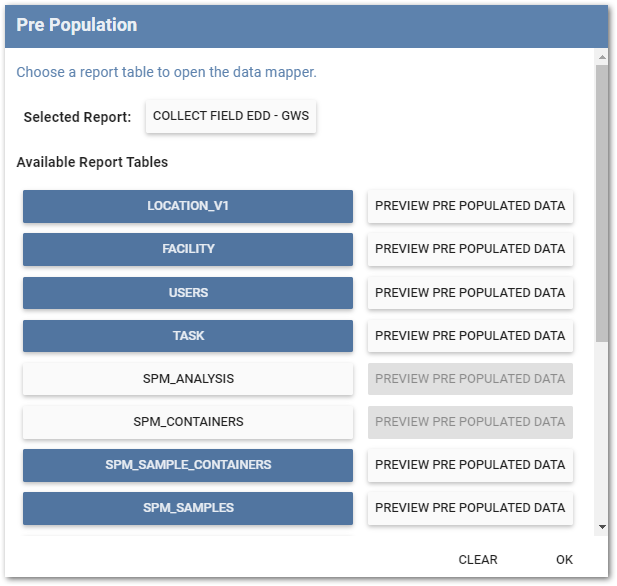Click the scrollbar track below the thumb
Image resolution: width=617 pixels, height=586 pixels.
(x=601, y=430)
